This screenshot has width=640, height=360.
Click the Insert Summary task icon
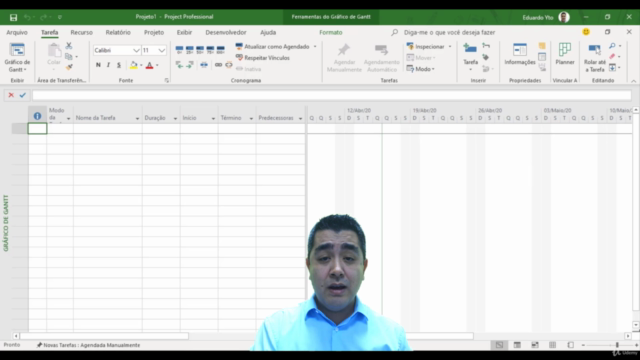(486, 46)
